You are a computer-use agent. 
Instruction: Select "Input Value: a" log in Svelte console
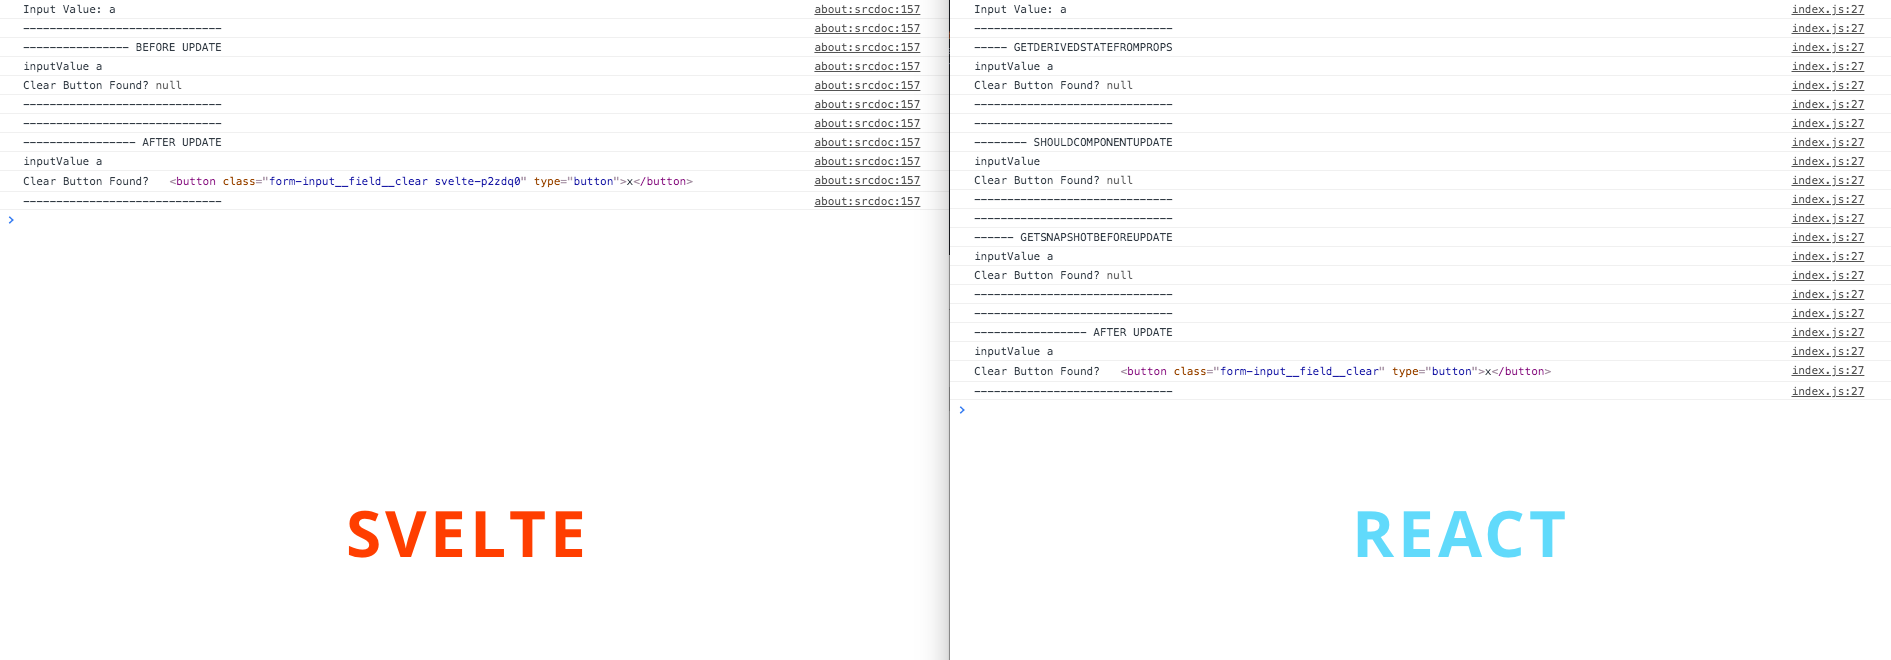pyautogui.click(x=69, y=9)
